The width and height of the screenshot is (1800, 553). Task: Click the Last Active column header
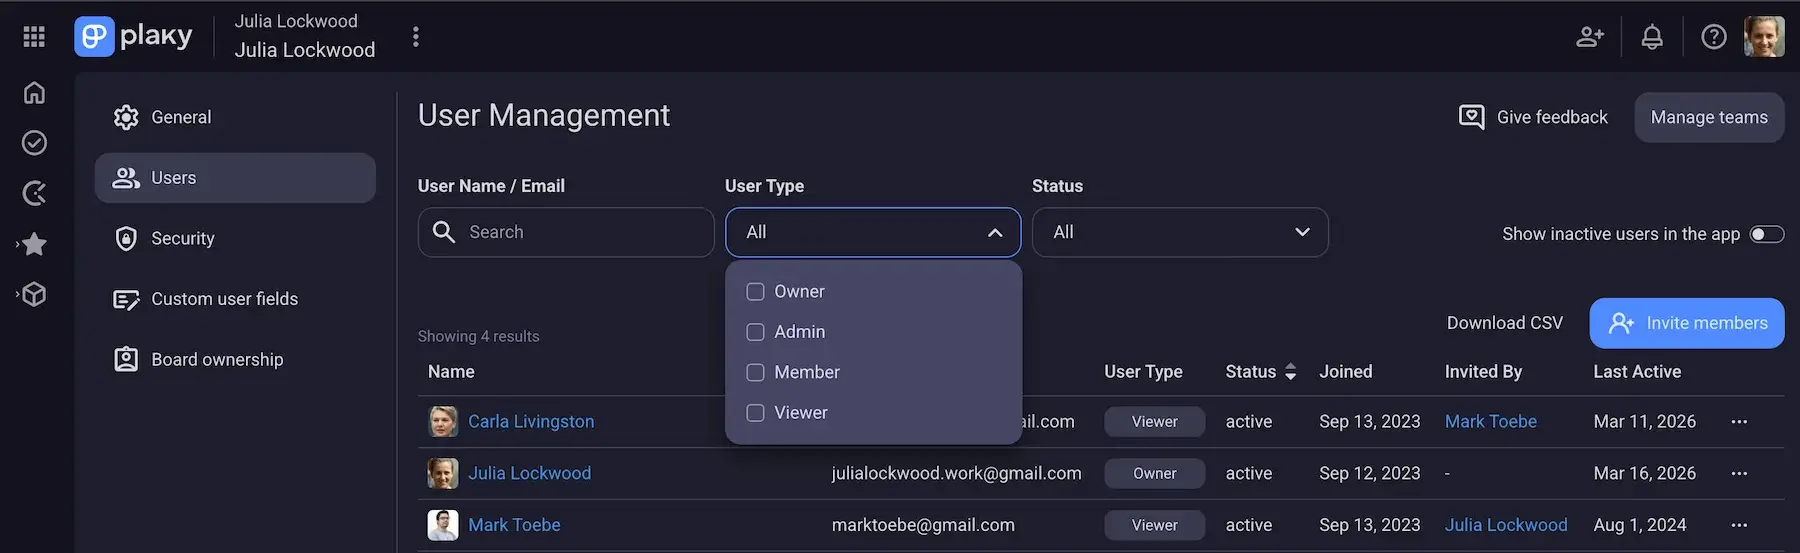1637,372
